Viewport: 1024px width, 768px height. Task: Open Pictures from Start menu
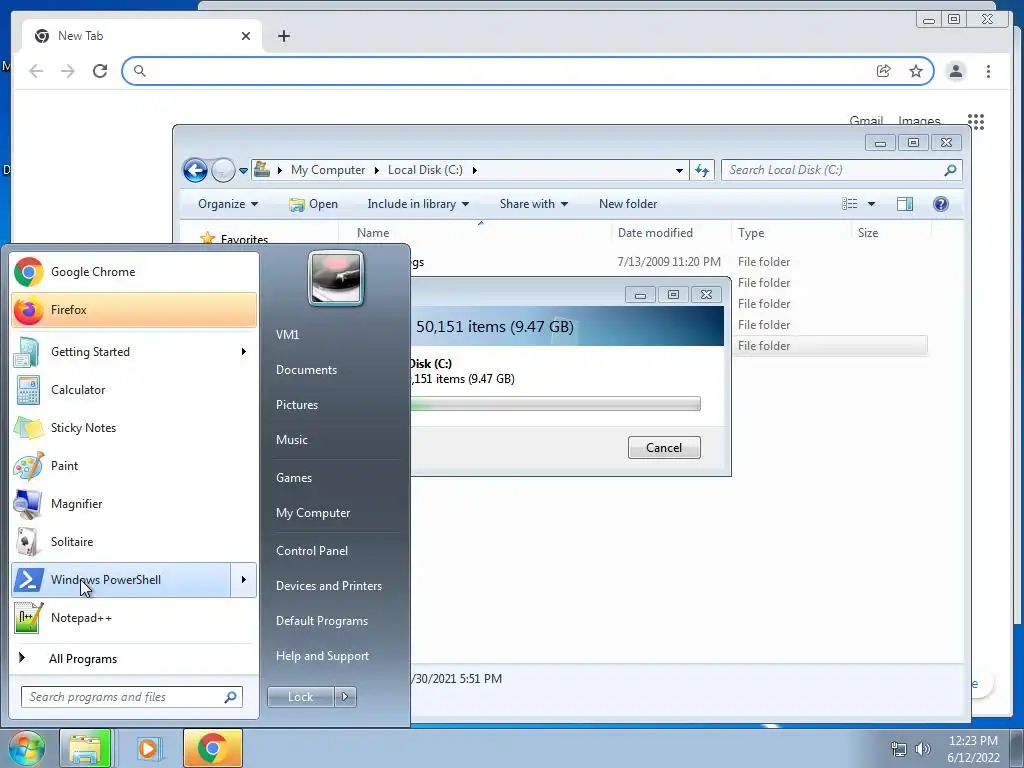click(296, 405)
